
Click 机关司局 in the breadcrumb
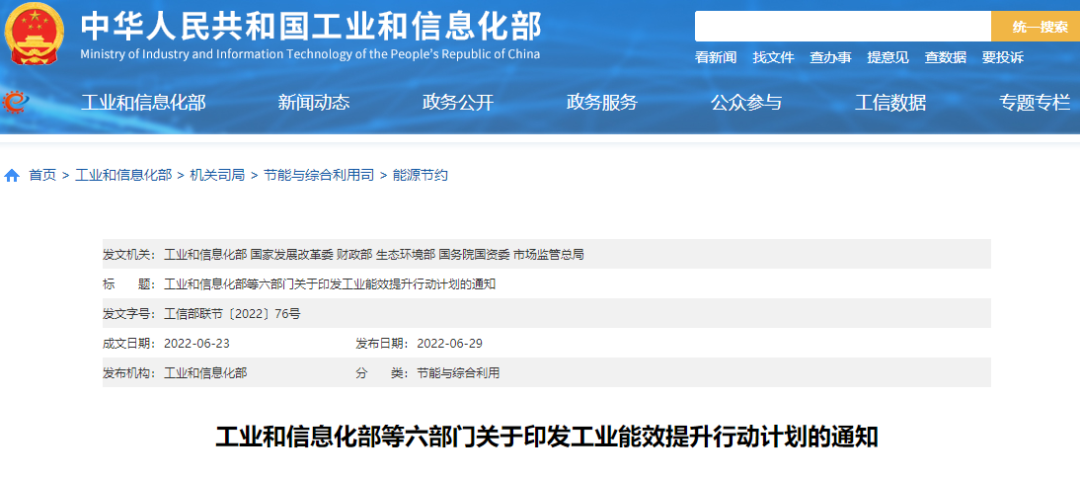coord(217,175)
